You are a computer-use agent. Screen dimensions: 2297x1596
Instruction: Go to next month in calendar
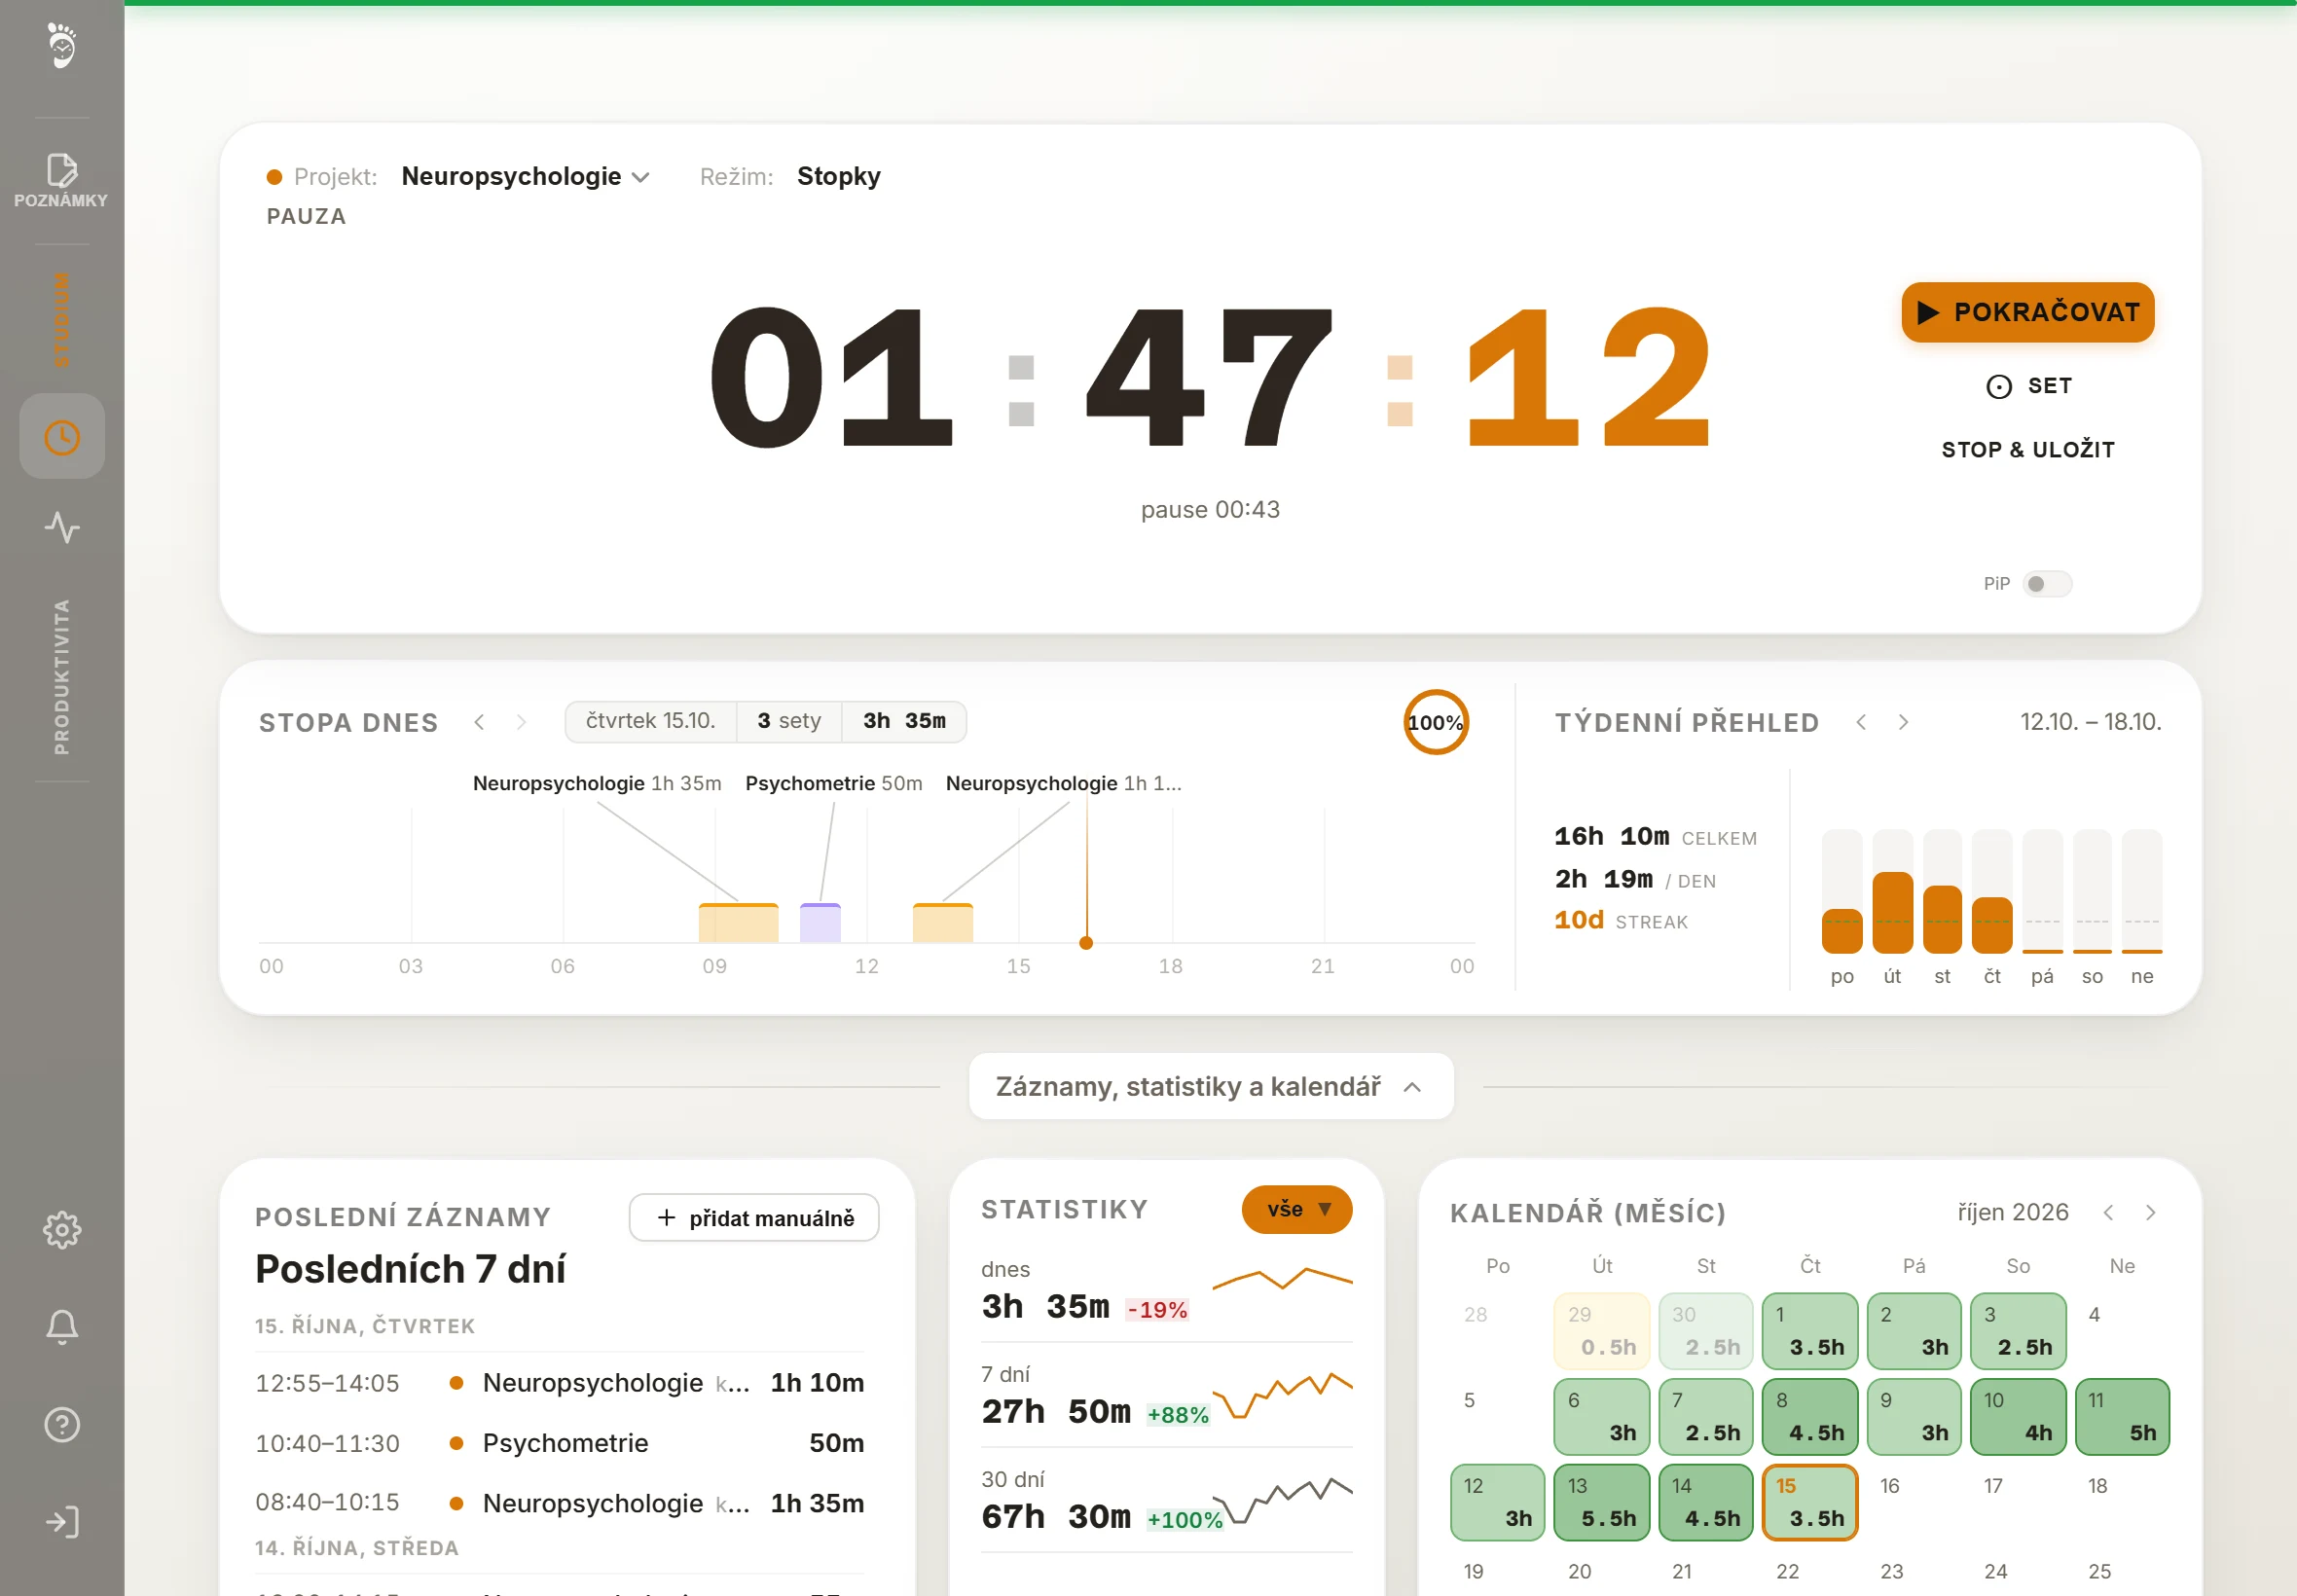tap(2150, 1212)
